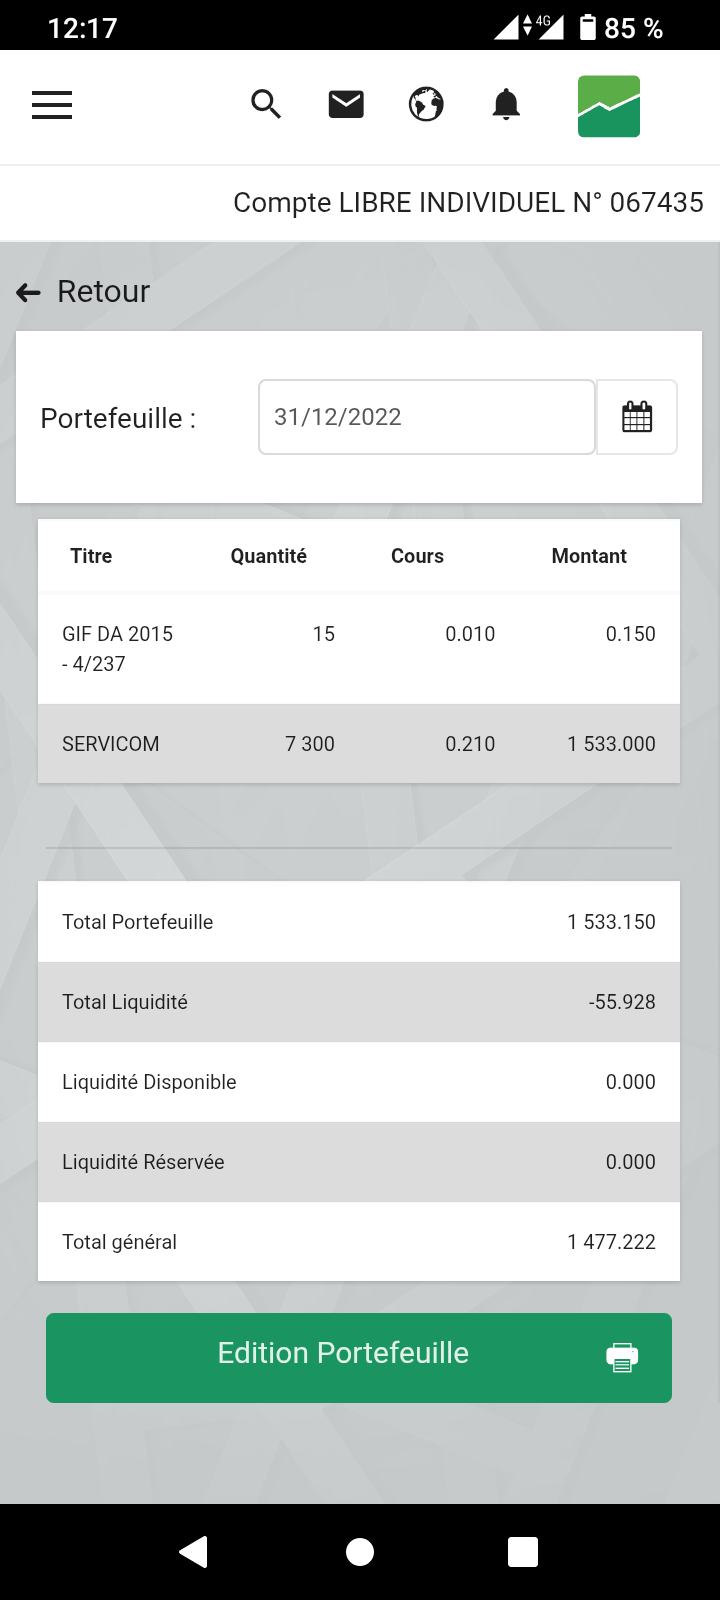The image size is (720, 1600).
Task: Tap the Android home circle button
Action: coord(360,1551)
